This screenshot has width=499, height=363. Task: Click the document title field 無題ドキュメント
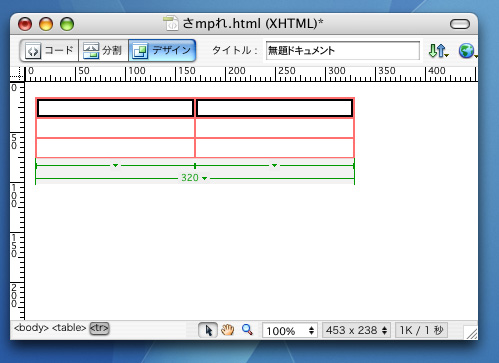pyautogui.click(x=343, y=51)
